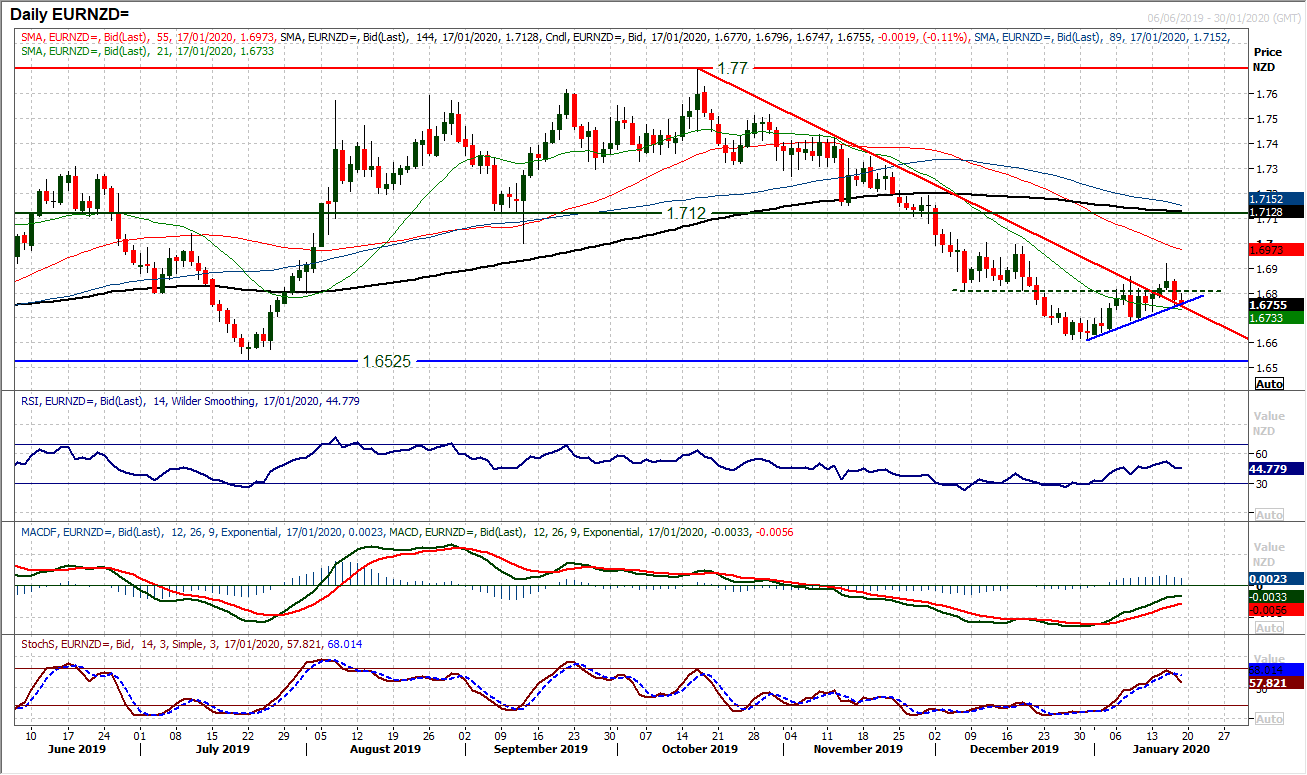Toggle Auto scaling on the RSI pane
Viewport: 1307px width, 775px height.
tap(1269, 513)
